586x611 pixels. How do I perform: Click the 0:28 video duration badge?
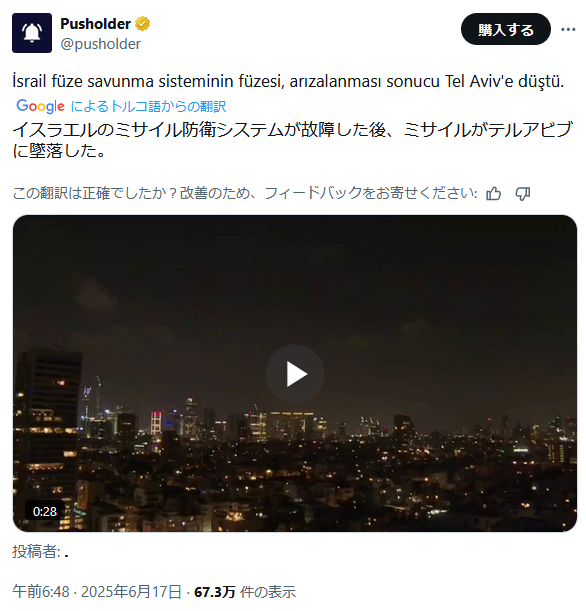[x=45, y=511]
